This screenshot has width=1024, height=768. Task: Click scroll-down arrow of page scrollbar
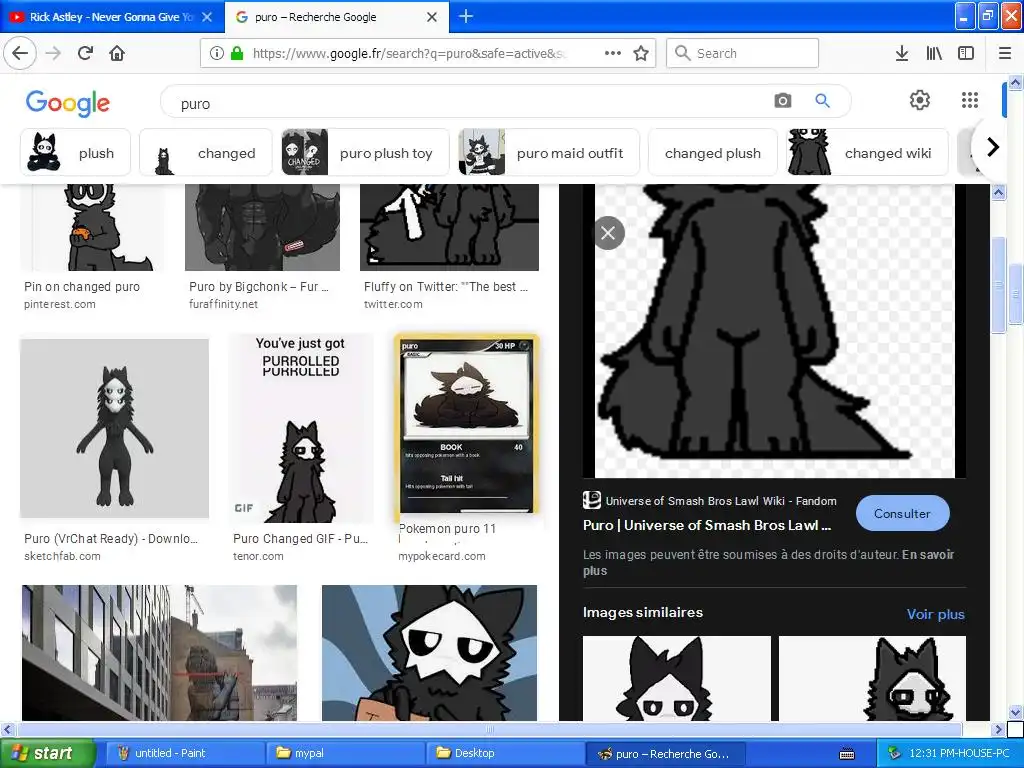tap(1016, 712)
